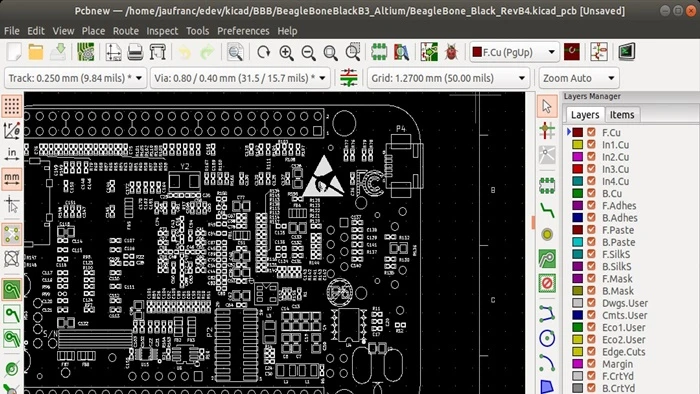Screen dimensions: 700x394
Task: Open the Route menu
Action: [125, 31]
